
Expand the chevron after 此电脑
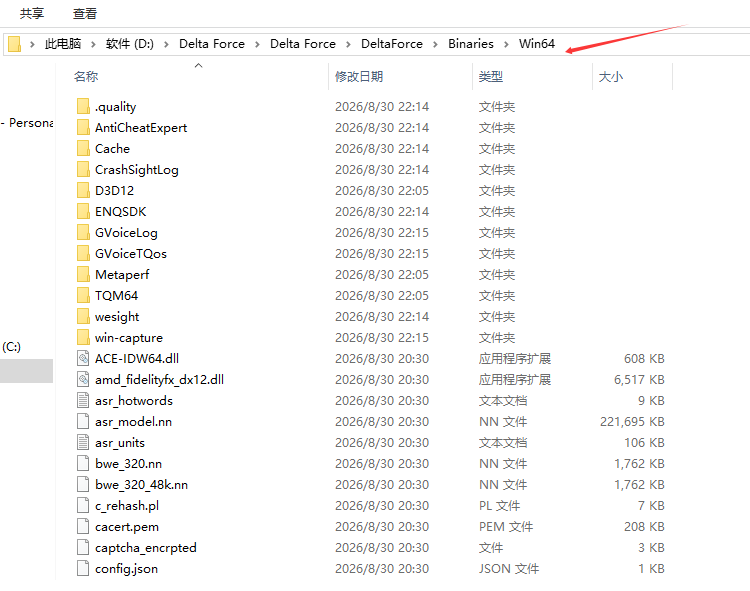93,44
